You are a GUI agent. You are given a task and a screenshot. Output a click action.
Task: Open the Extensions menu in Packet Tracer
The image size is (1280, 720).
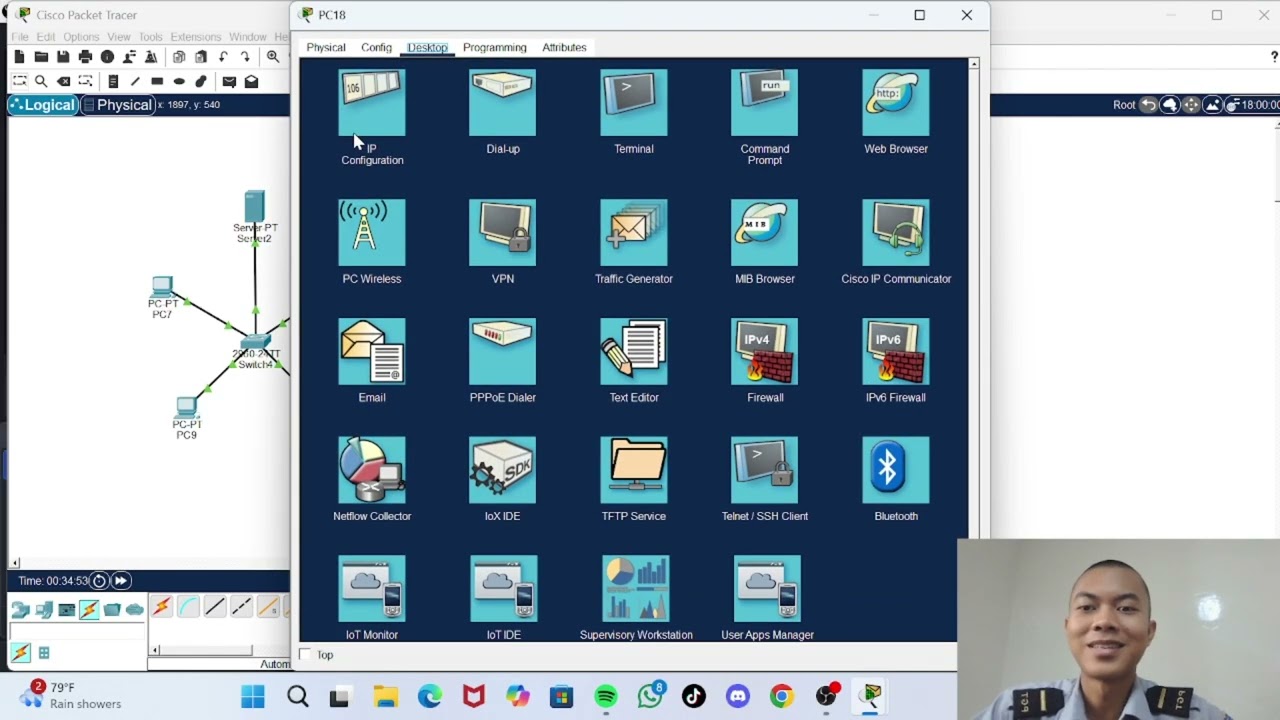coord(195,37)
